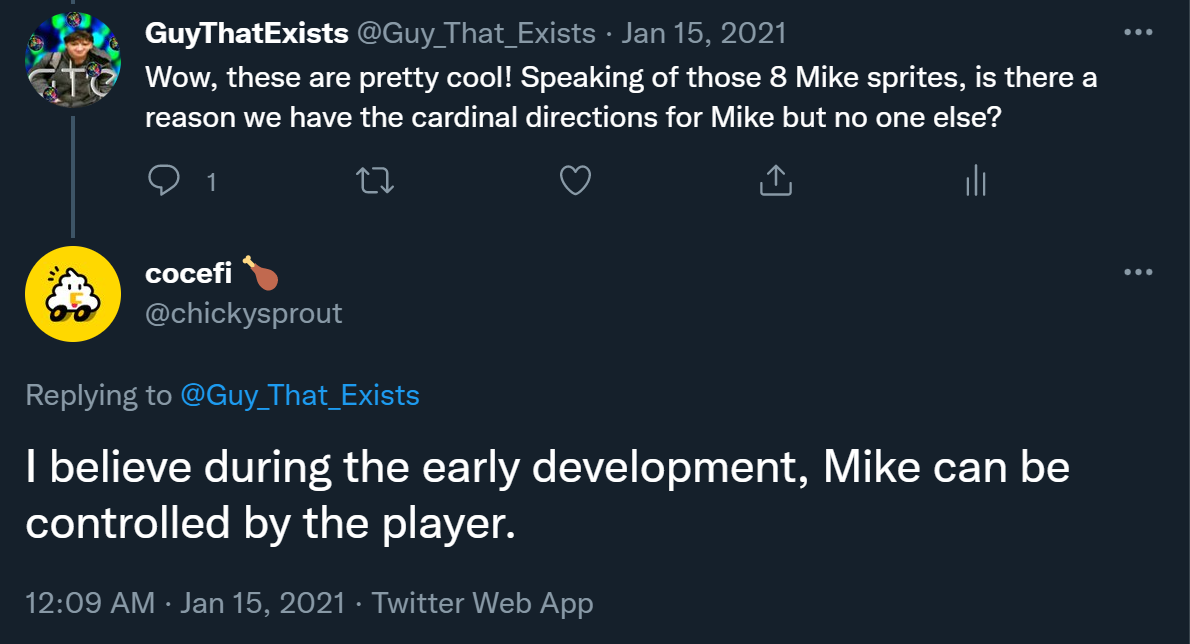Like the tweet with the heart icon
Screen dimensions: 1190x644
point(575,180)
